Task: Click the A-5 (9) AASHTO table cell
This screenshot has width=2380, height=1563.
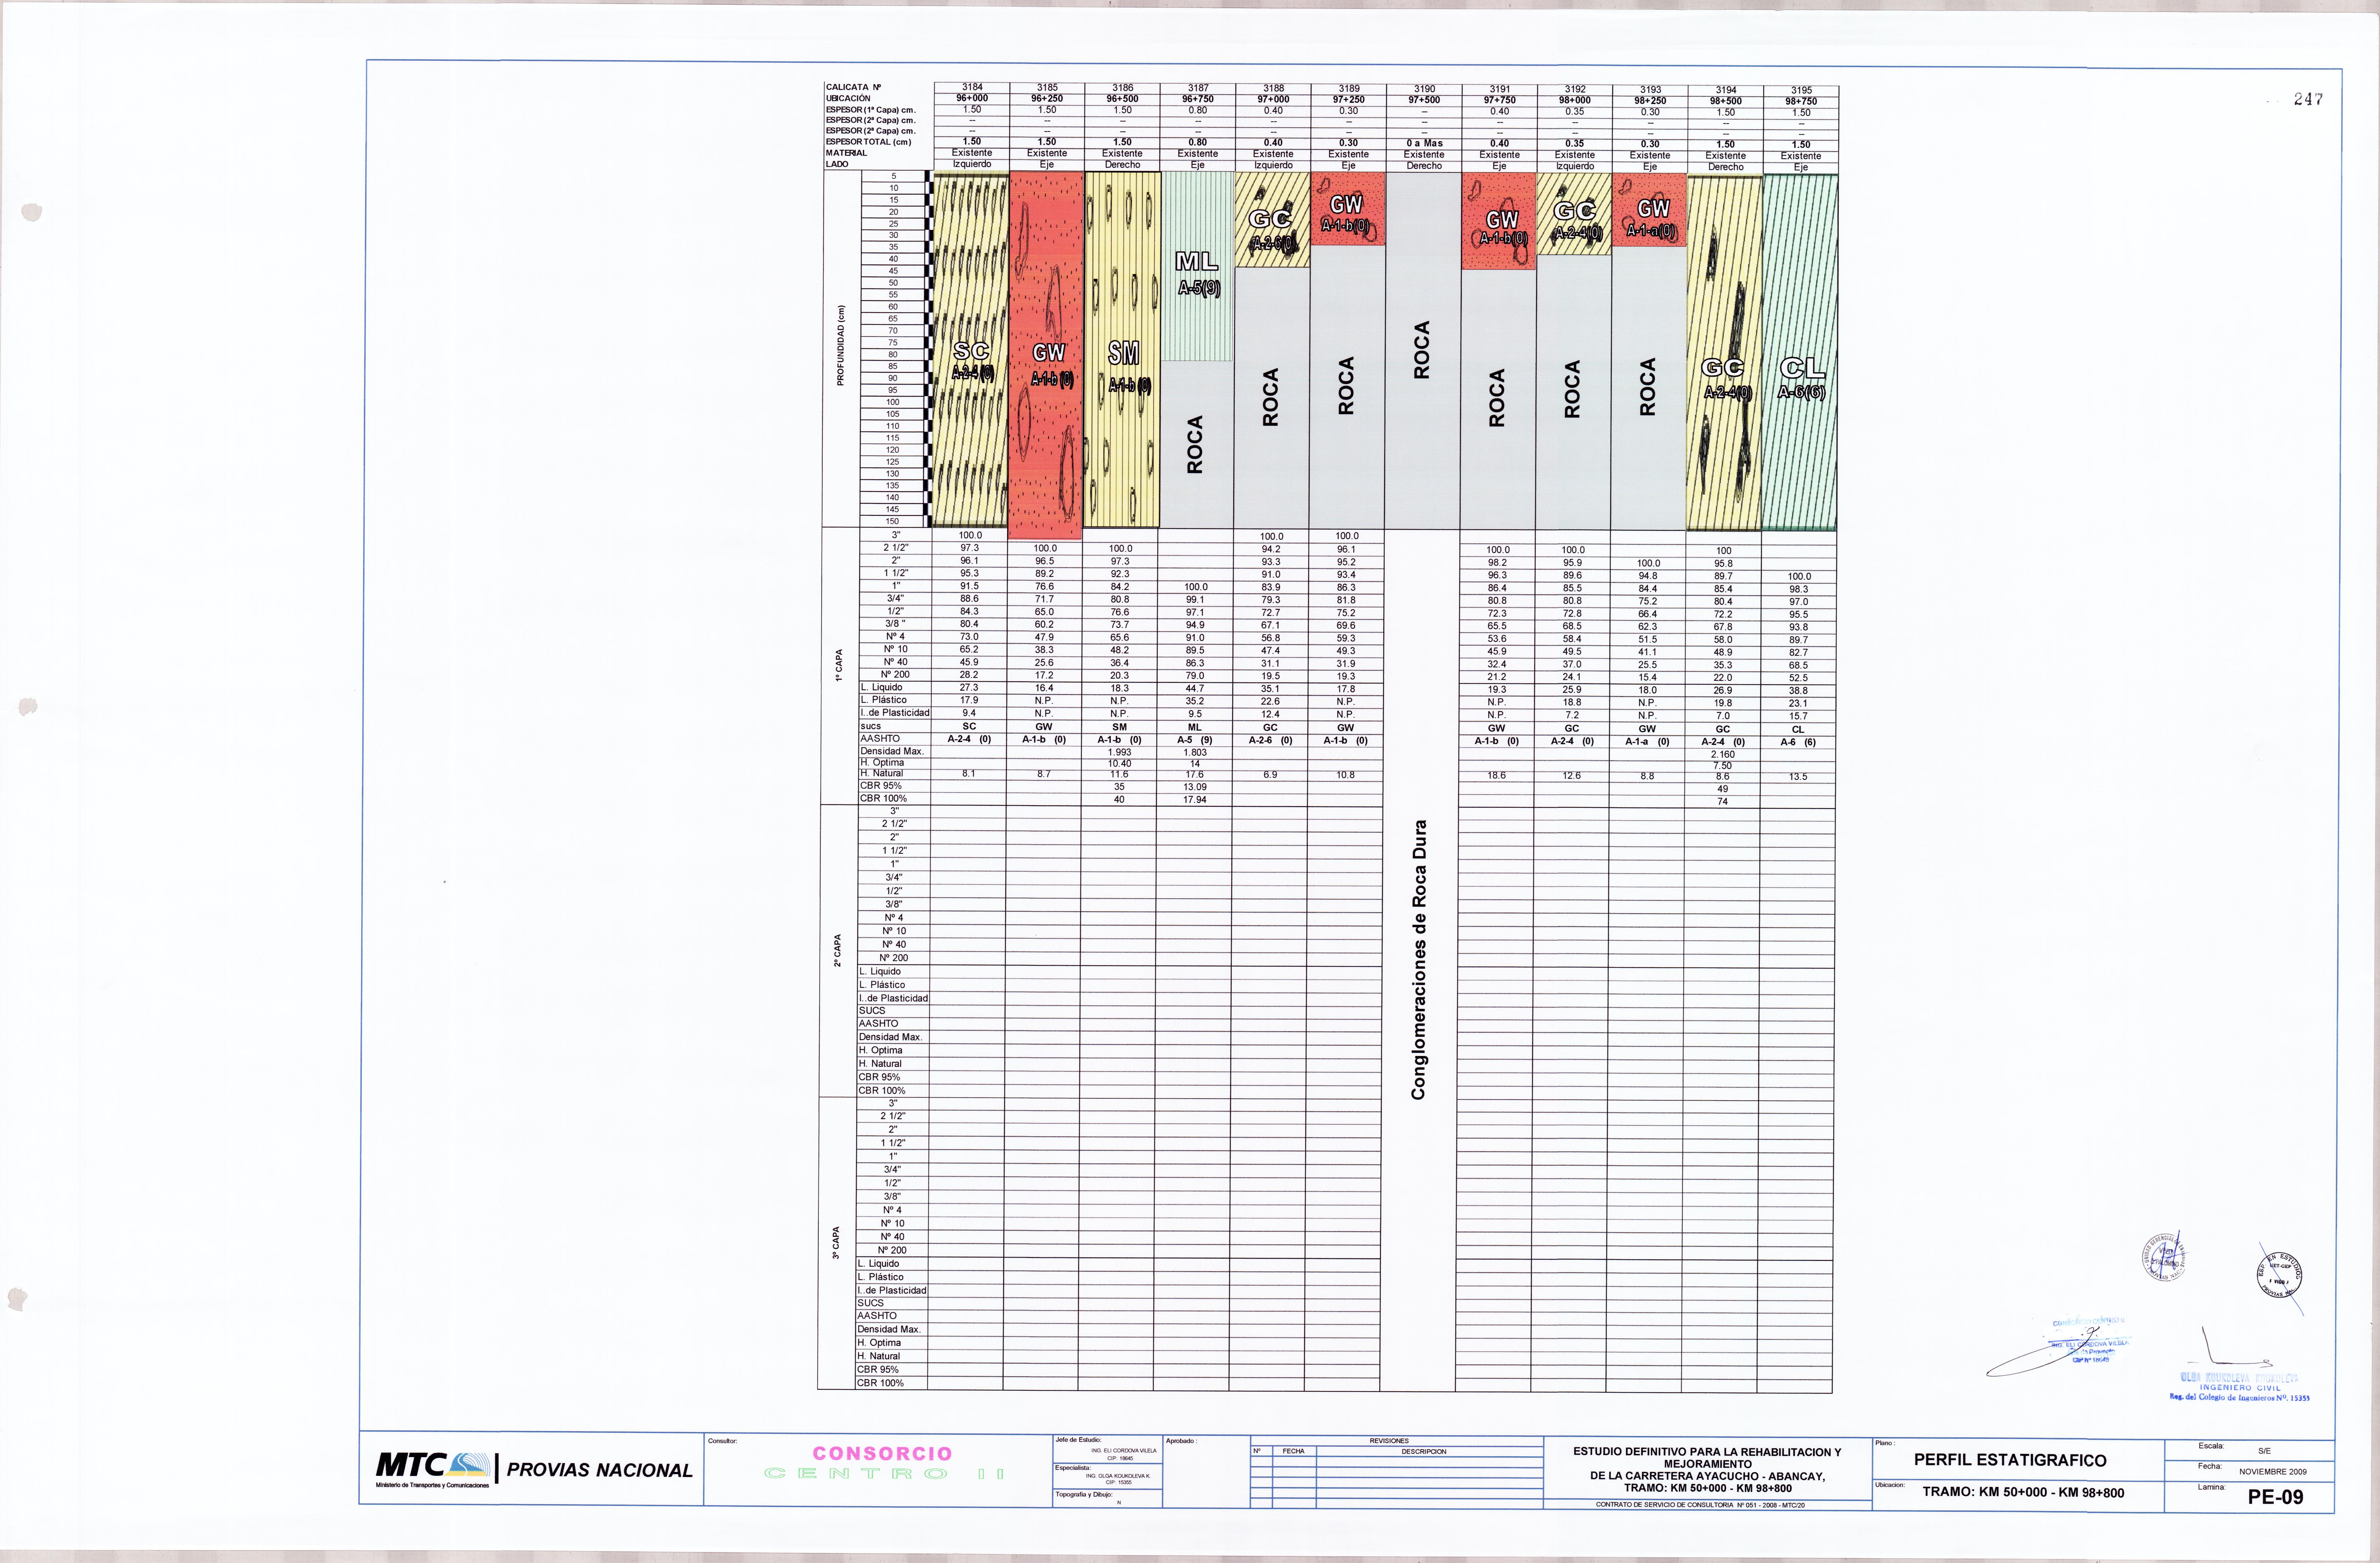Action: pos(1195,740)
